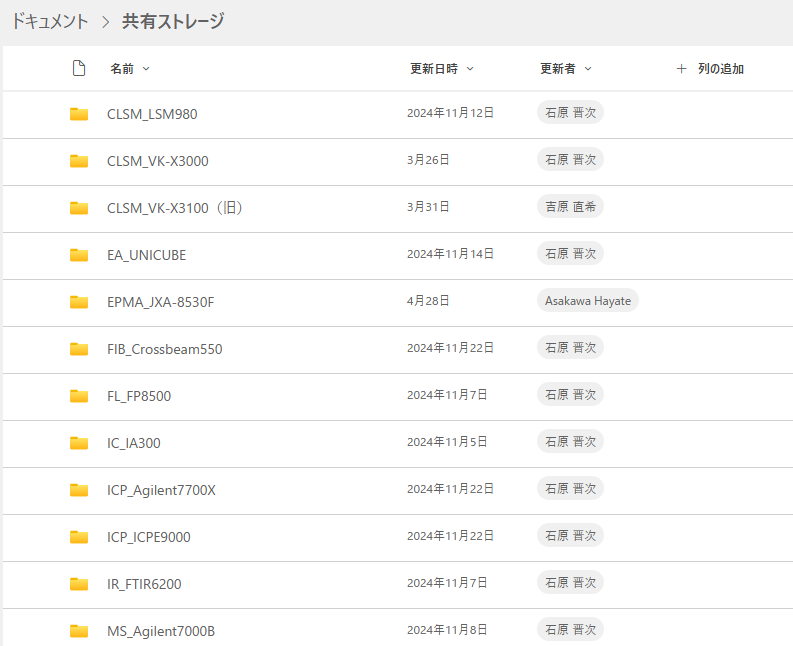Click 石原 晋次 chip in CLSM_VK-X3000 row
The width and height of the screenshot is (793, 646).
coord(570,159)
